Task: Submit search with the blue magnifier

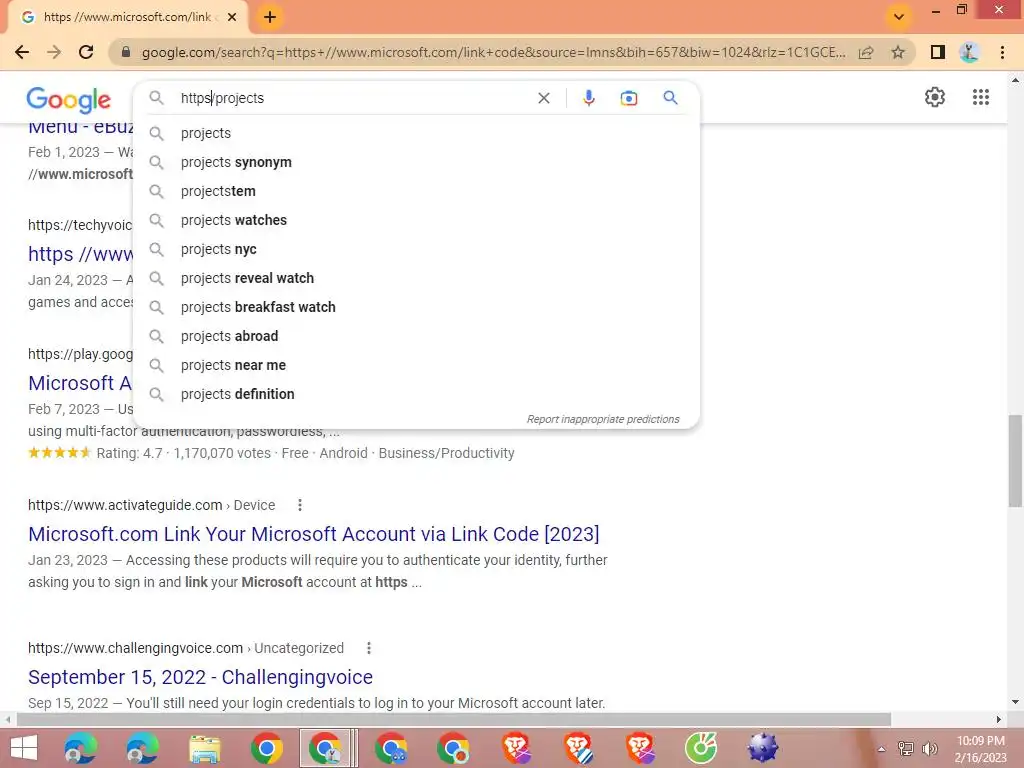Action: (x=670, y=98)
